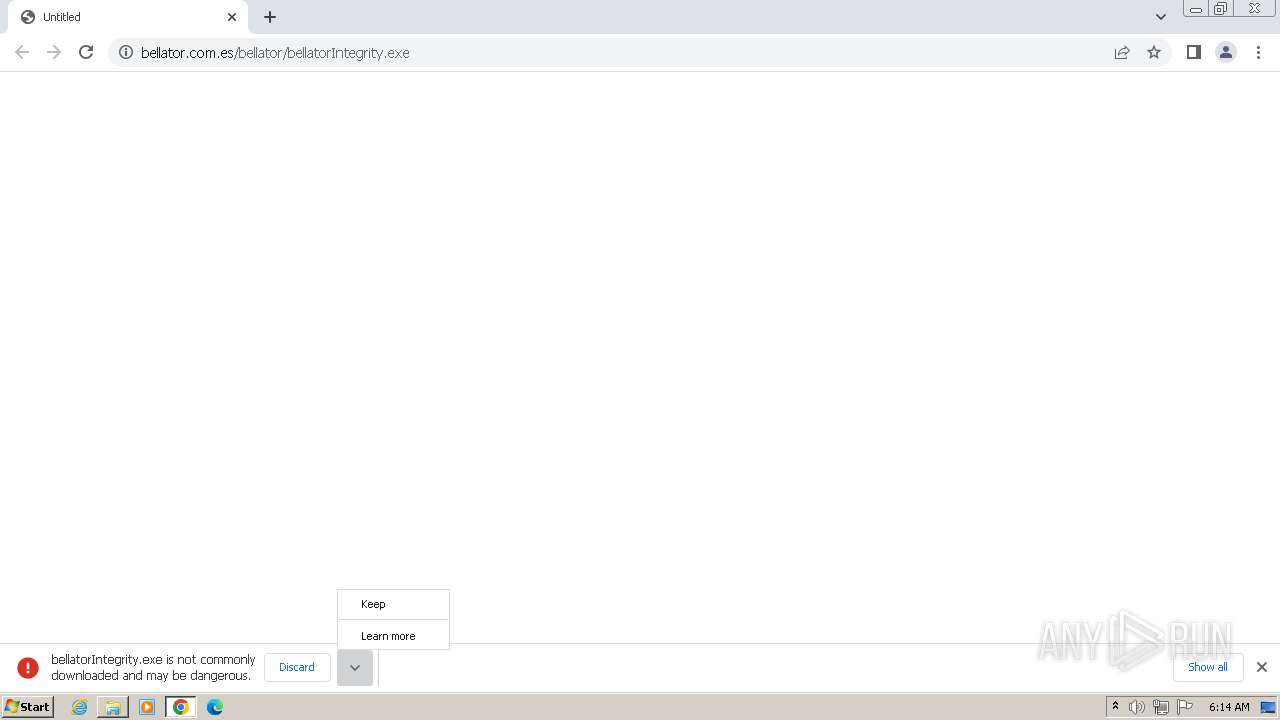Toggle download options chevron
Image resolution: width=1280 pixels, height=720 pixels.
[355, 668]
